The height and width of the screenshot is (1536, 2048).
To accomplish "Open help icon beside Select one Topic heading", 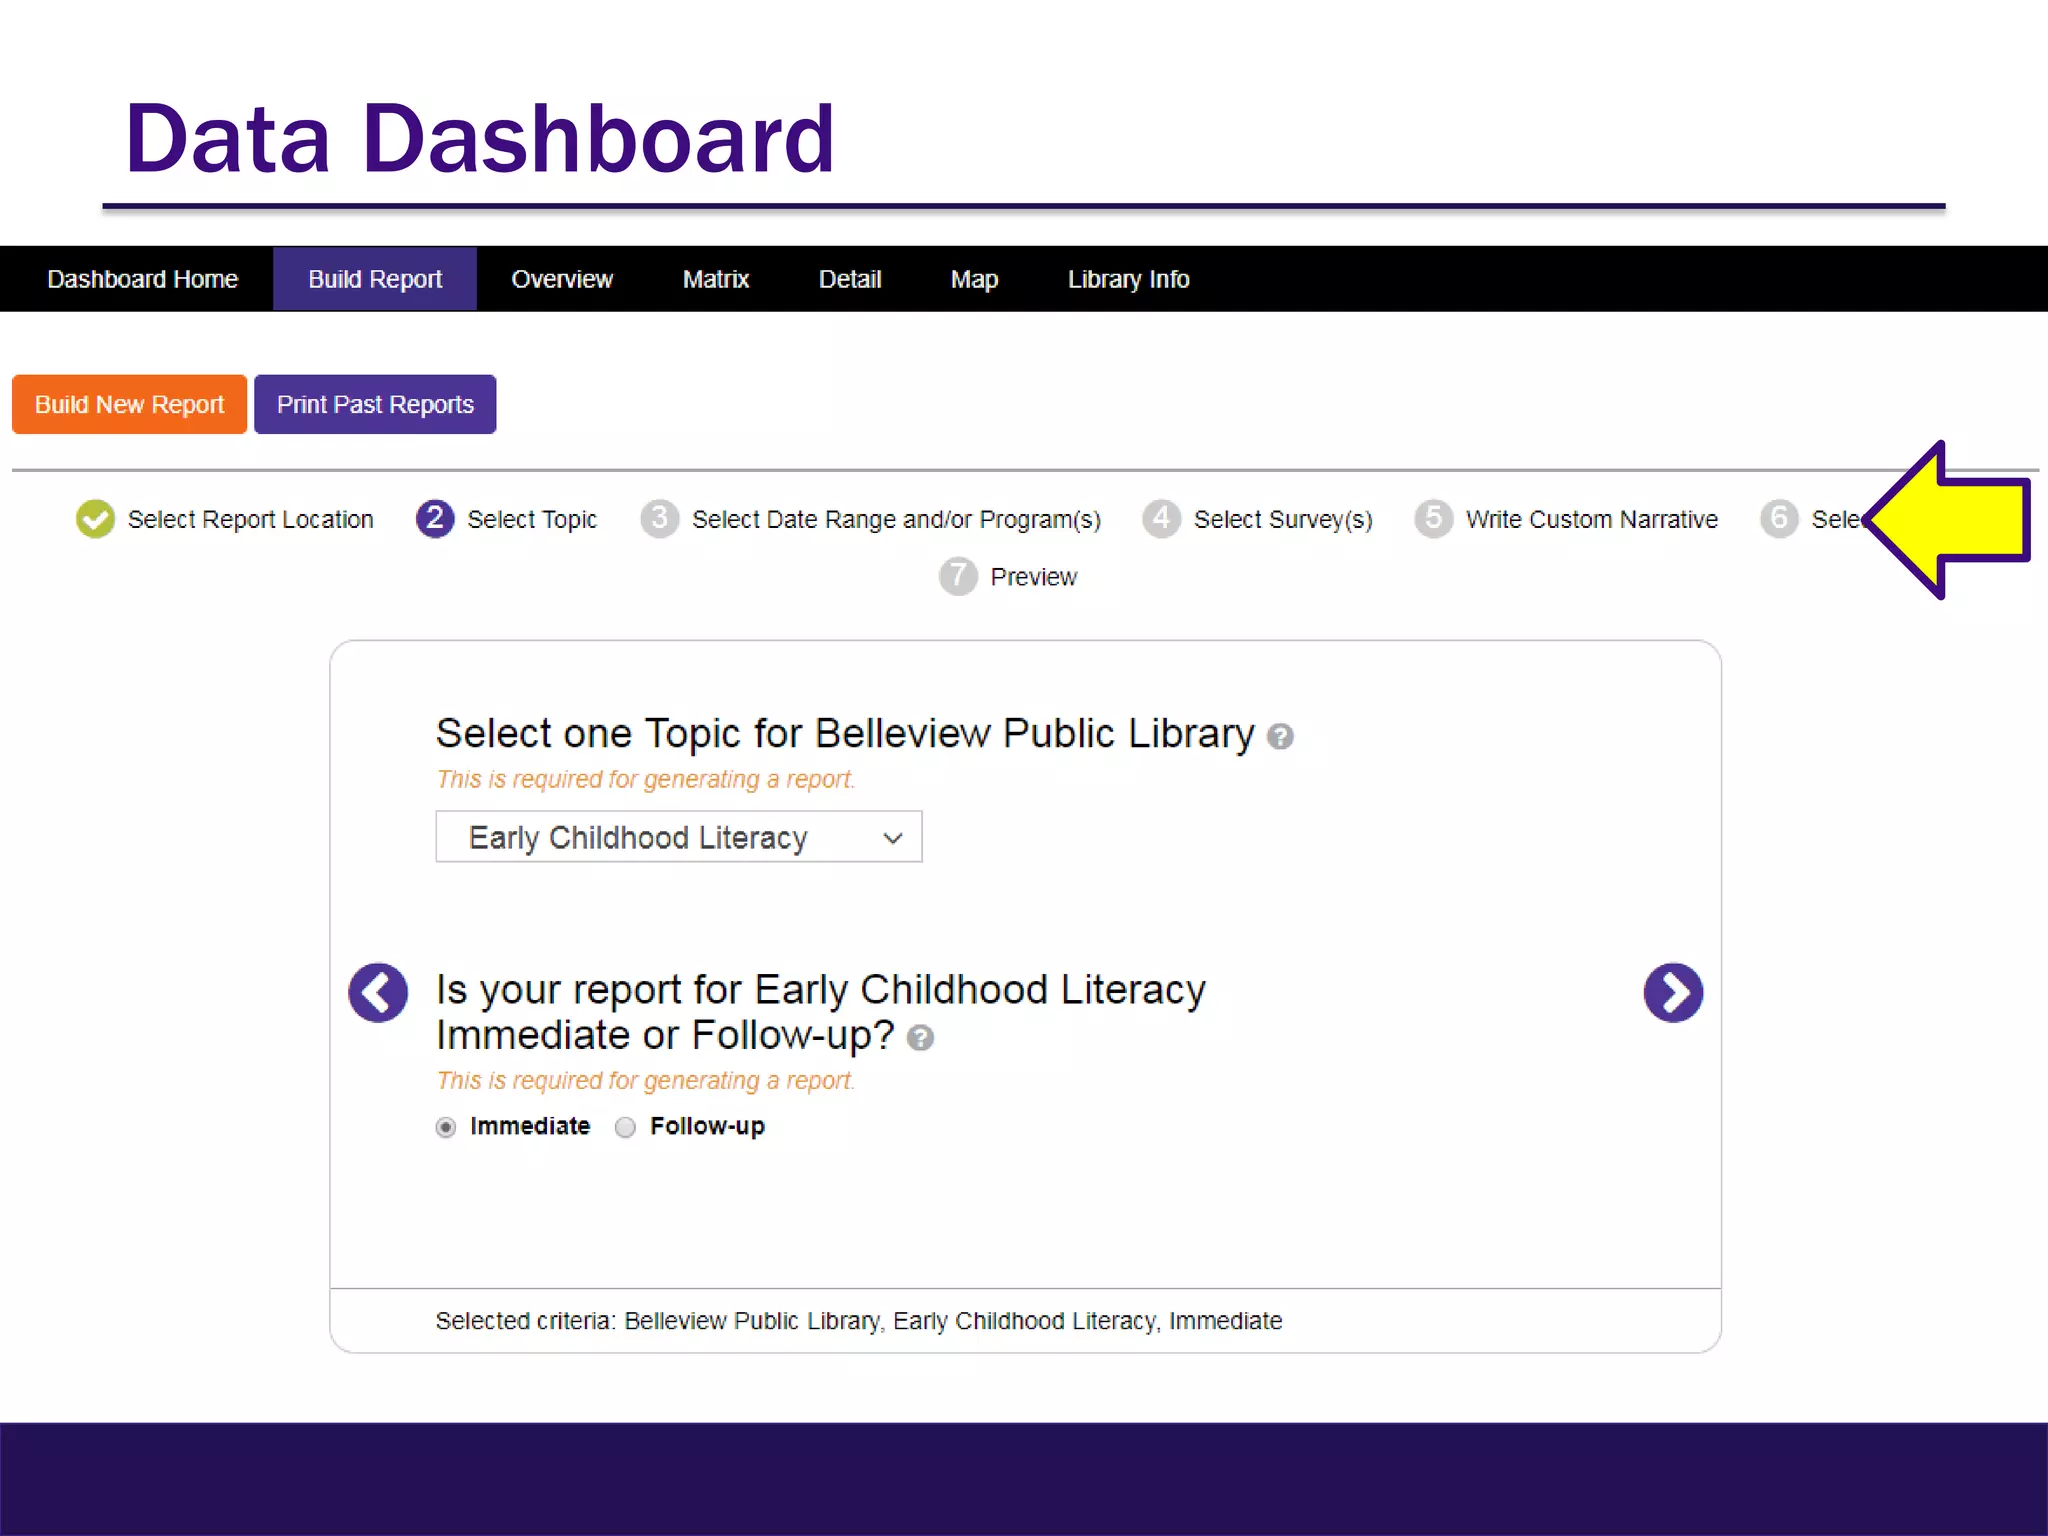I will [x=1280, y=737].
